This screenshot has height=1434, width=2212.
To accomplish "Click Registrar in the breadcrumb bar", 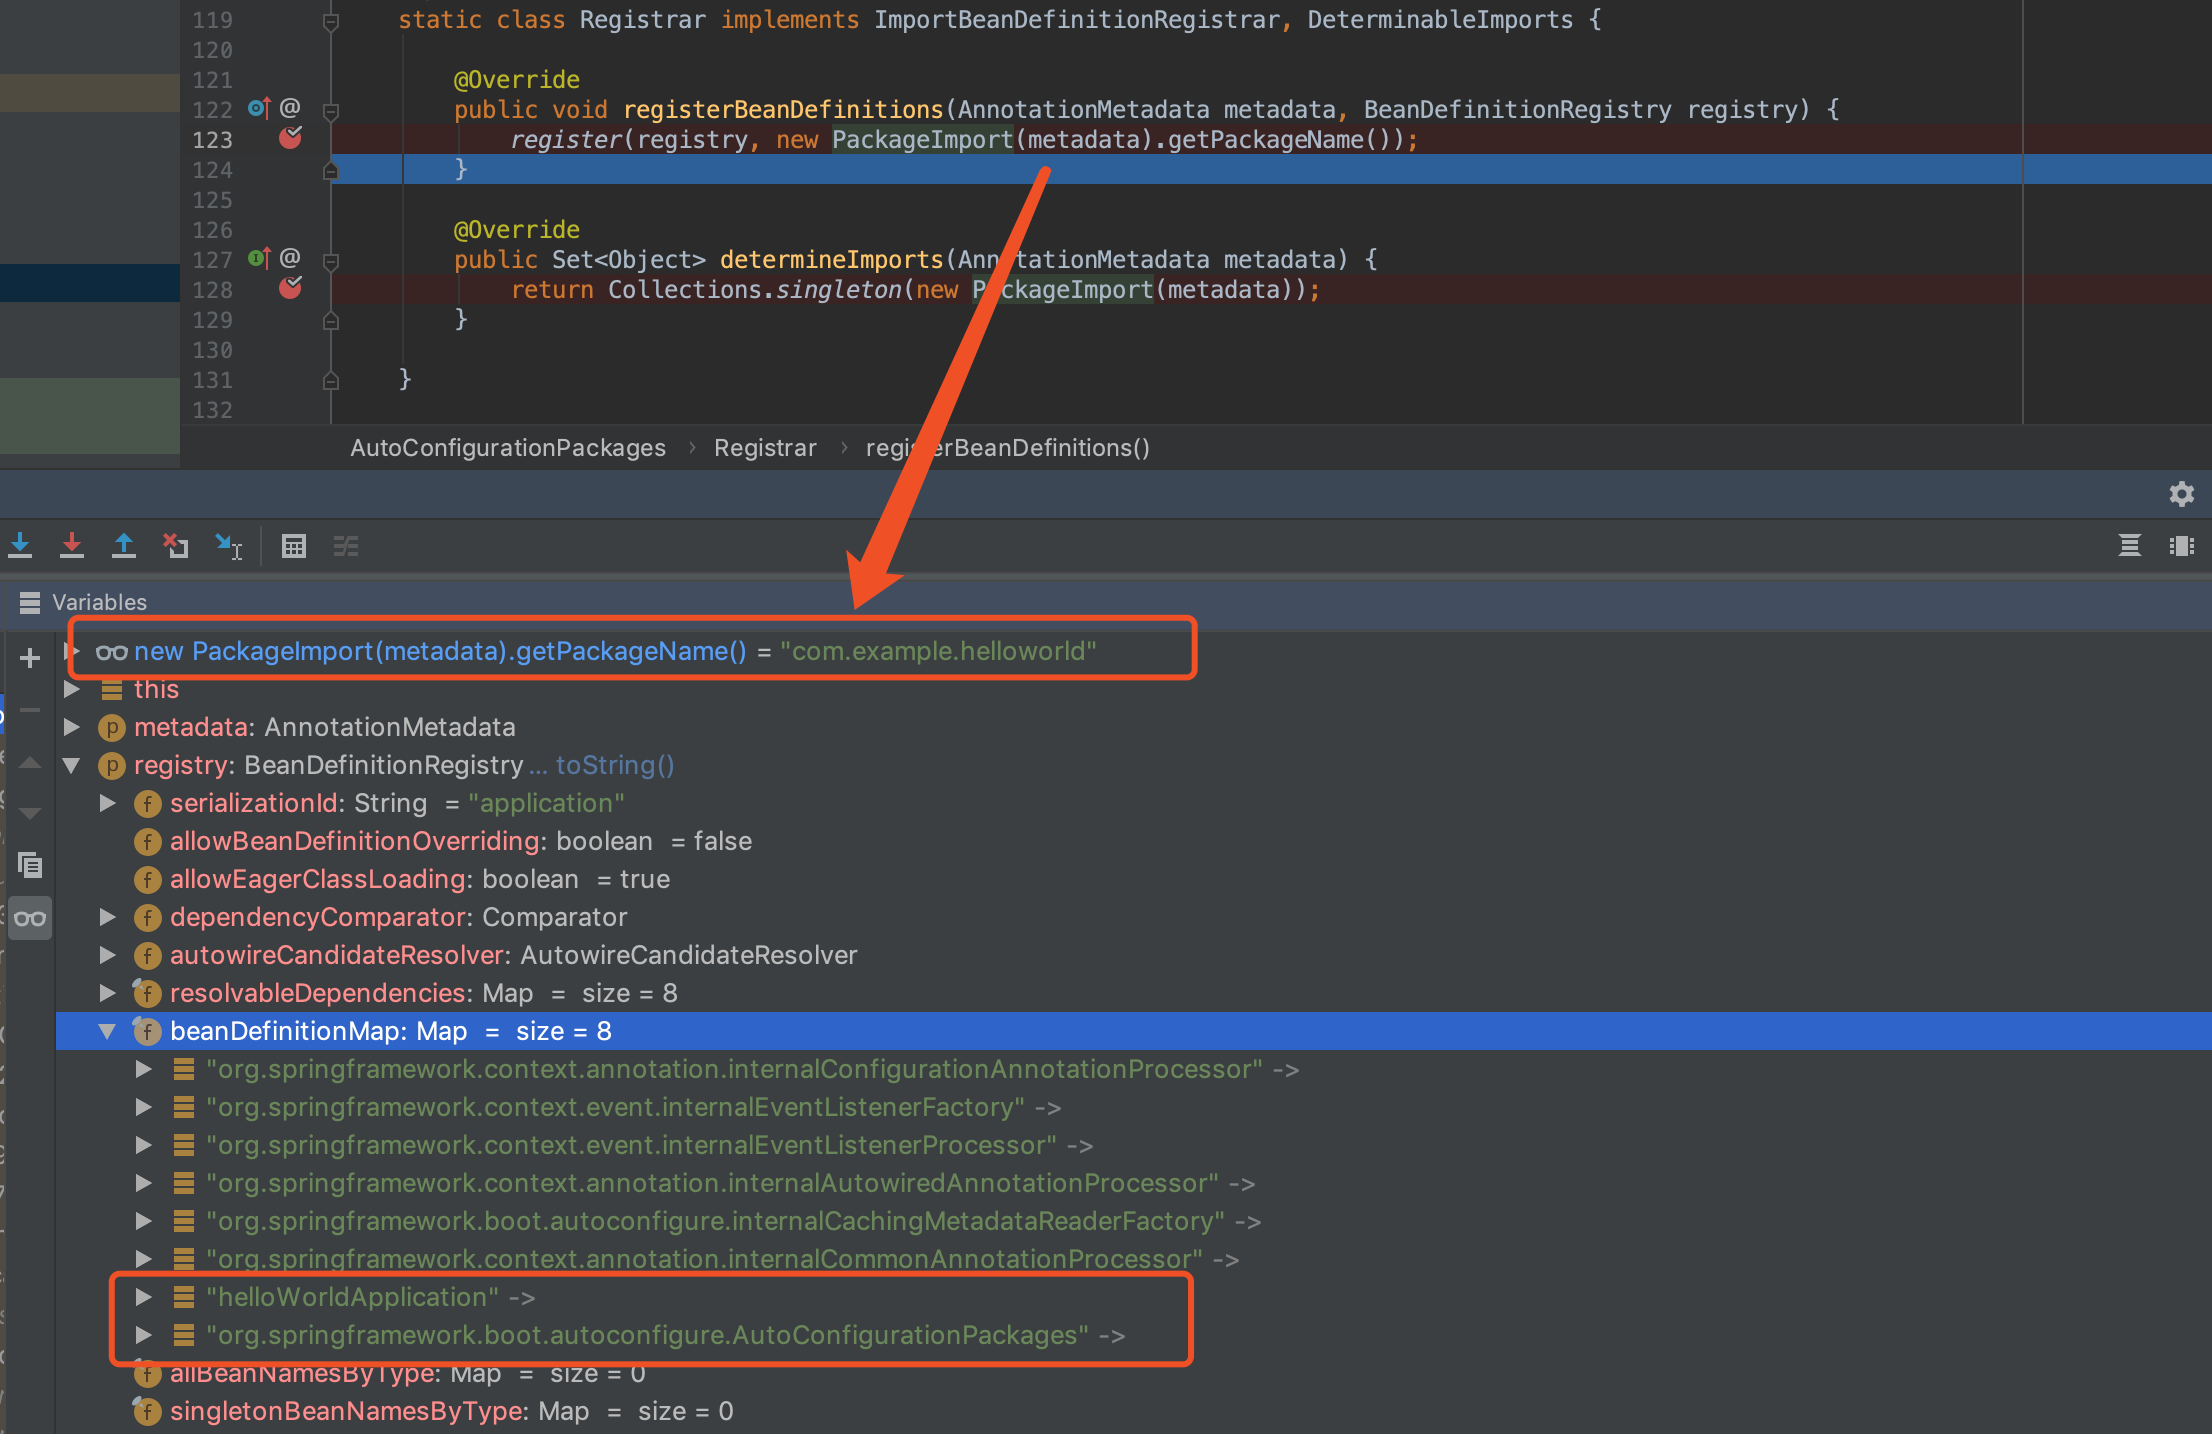I will 765,448.
